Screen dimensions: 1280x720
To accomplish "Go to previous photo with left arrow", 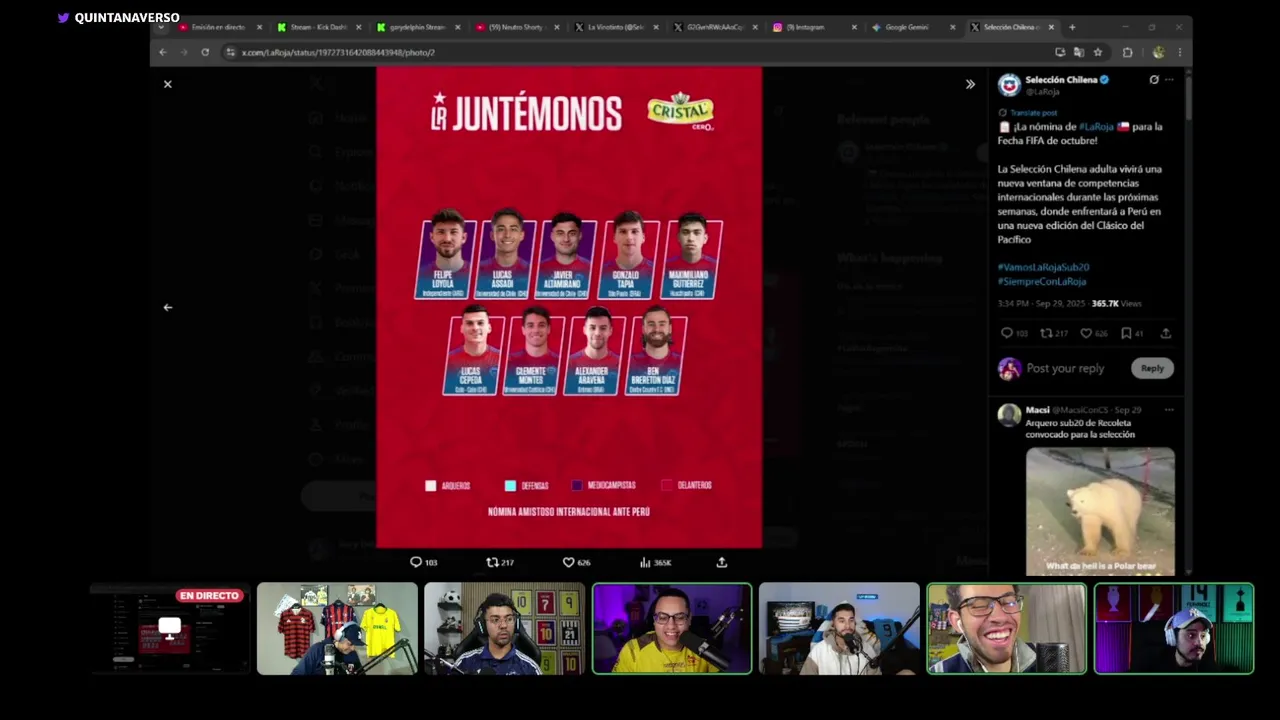I will point(168,307).
